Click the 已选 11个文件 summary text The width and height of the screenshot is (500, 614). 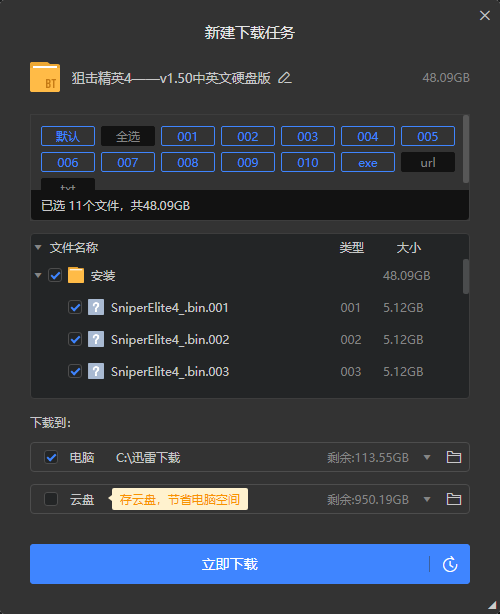(116, 206)
